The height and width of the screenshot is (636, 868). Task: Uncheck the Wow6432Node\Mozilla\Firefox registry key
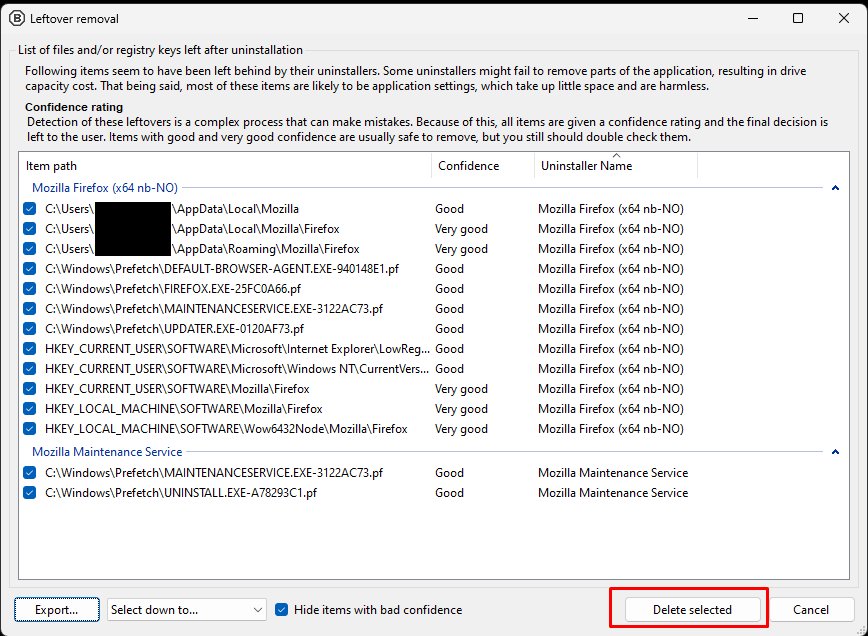pyautogui.click(x=30, y=428)
